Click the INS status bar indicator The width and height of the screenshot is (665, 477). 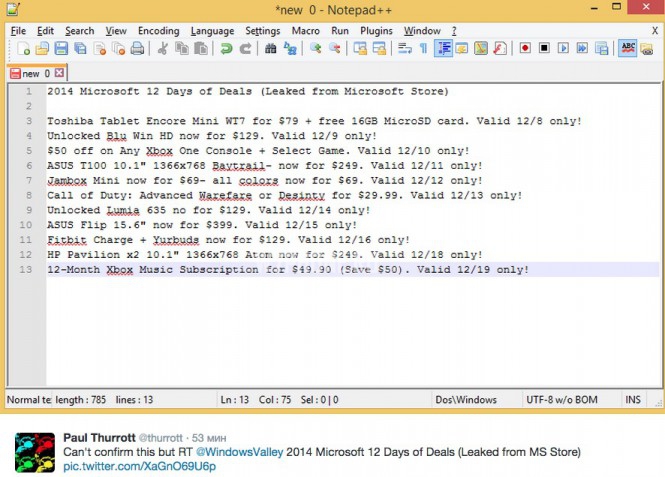pyautogui.click(x=633, y=399)
